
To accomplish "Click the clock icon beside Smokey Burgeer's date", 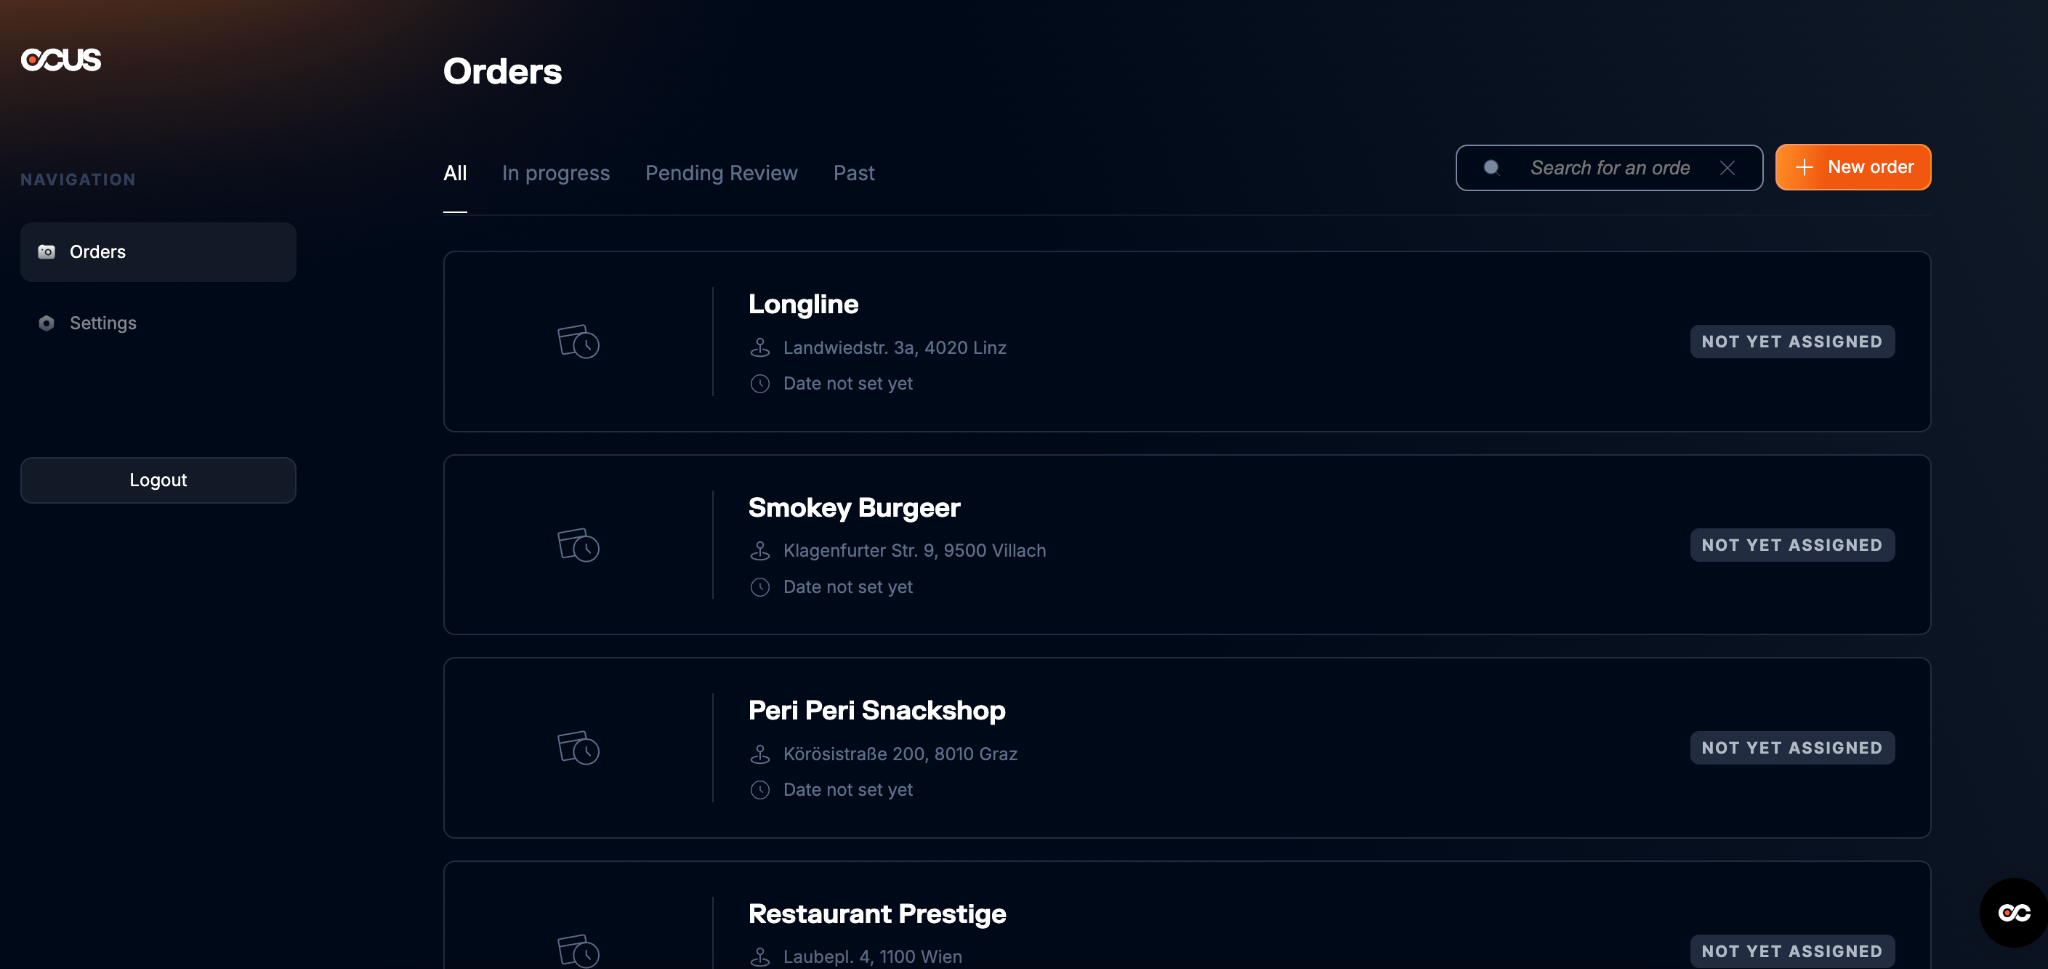I will (761, 587).
